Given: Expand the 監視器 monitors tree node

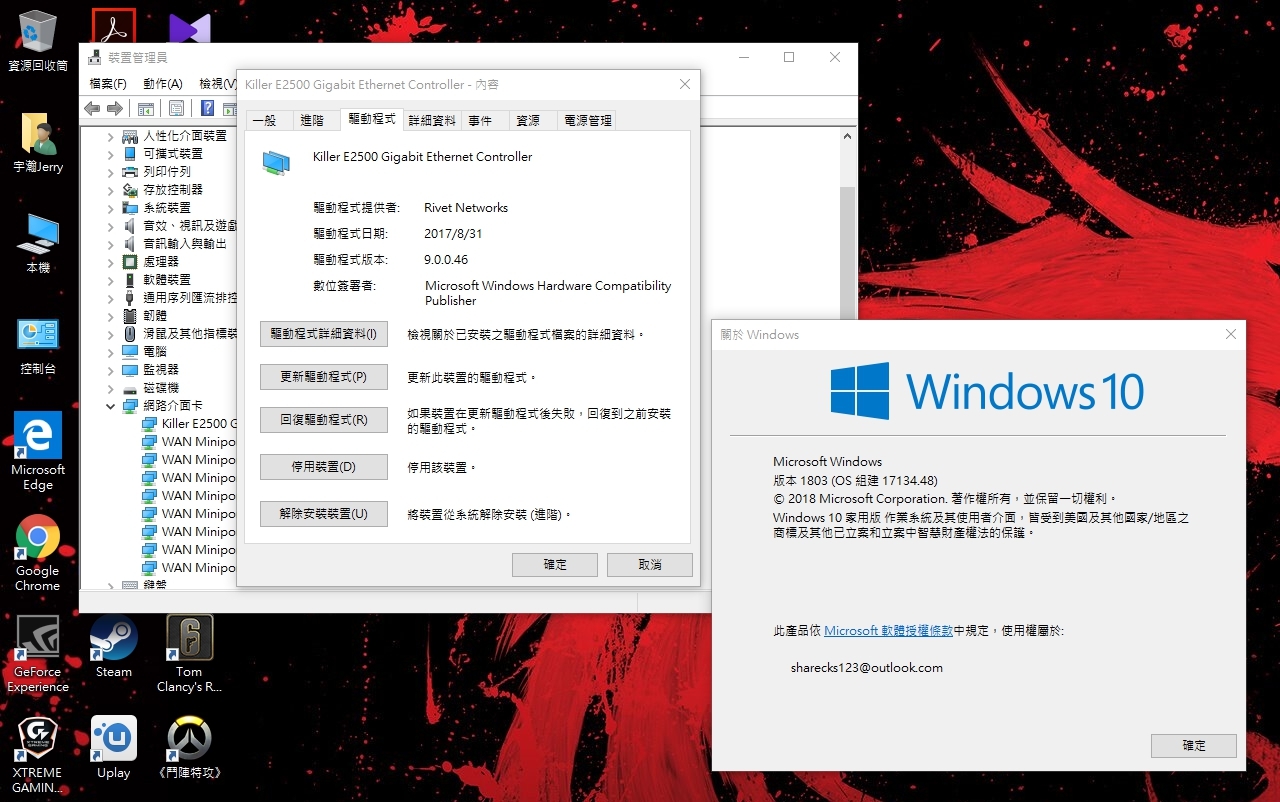Looking at the screenshot, I should tap(110, 369).
